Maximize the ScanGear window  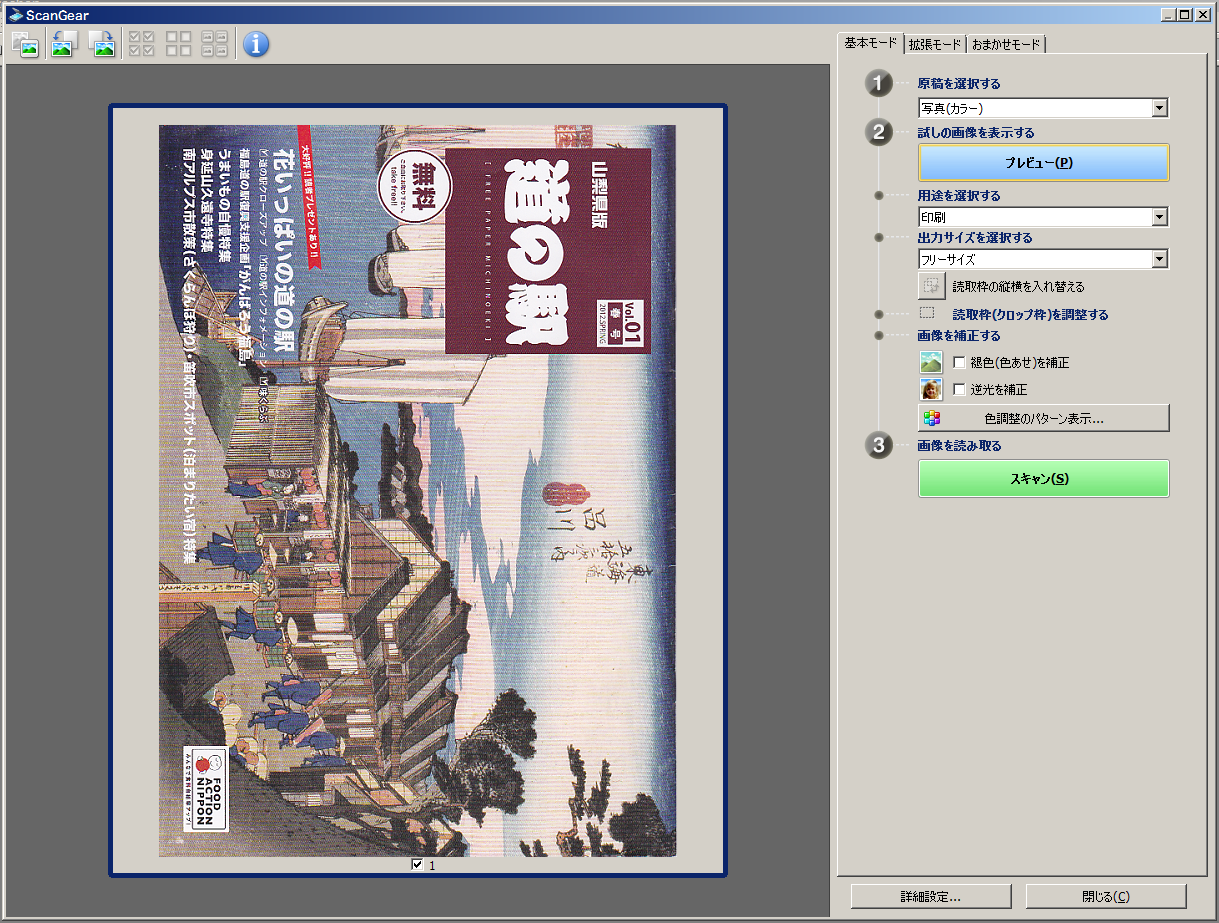coord(1184,15)
